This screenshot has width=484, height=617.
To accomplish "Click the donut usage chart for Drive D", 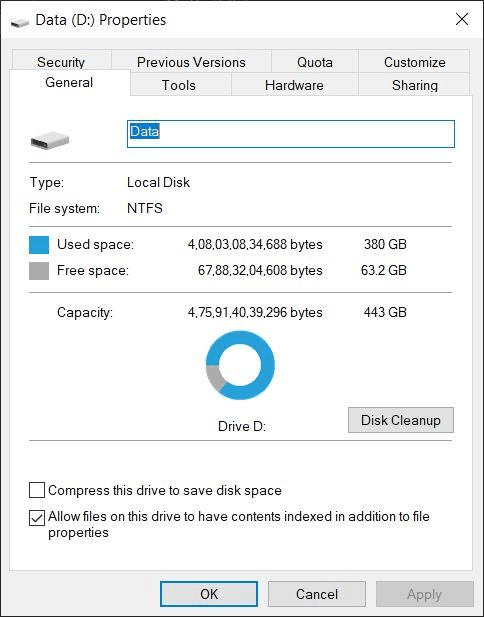I will (x=240, y=365).
